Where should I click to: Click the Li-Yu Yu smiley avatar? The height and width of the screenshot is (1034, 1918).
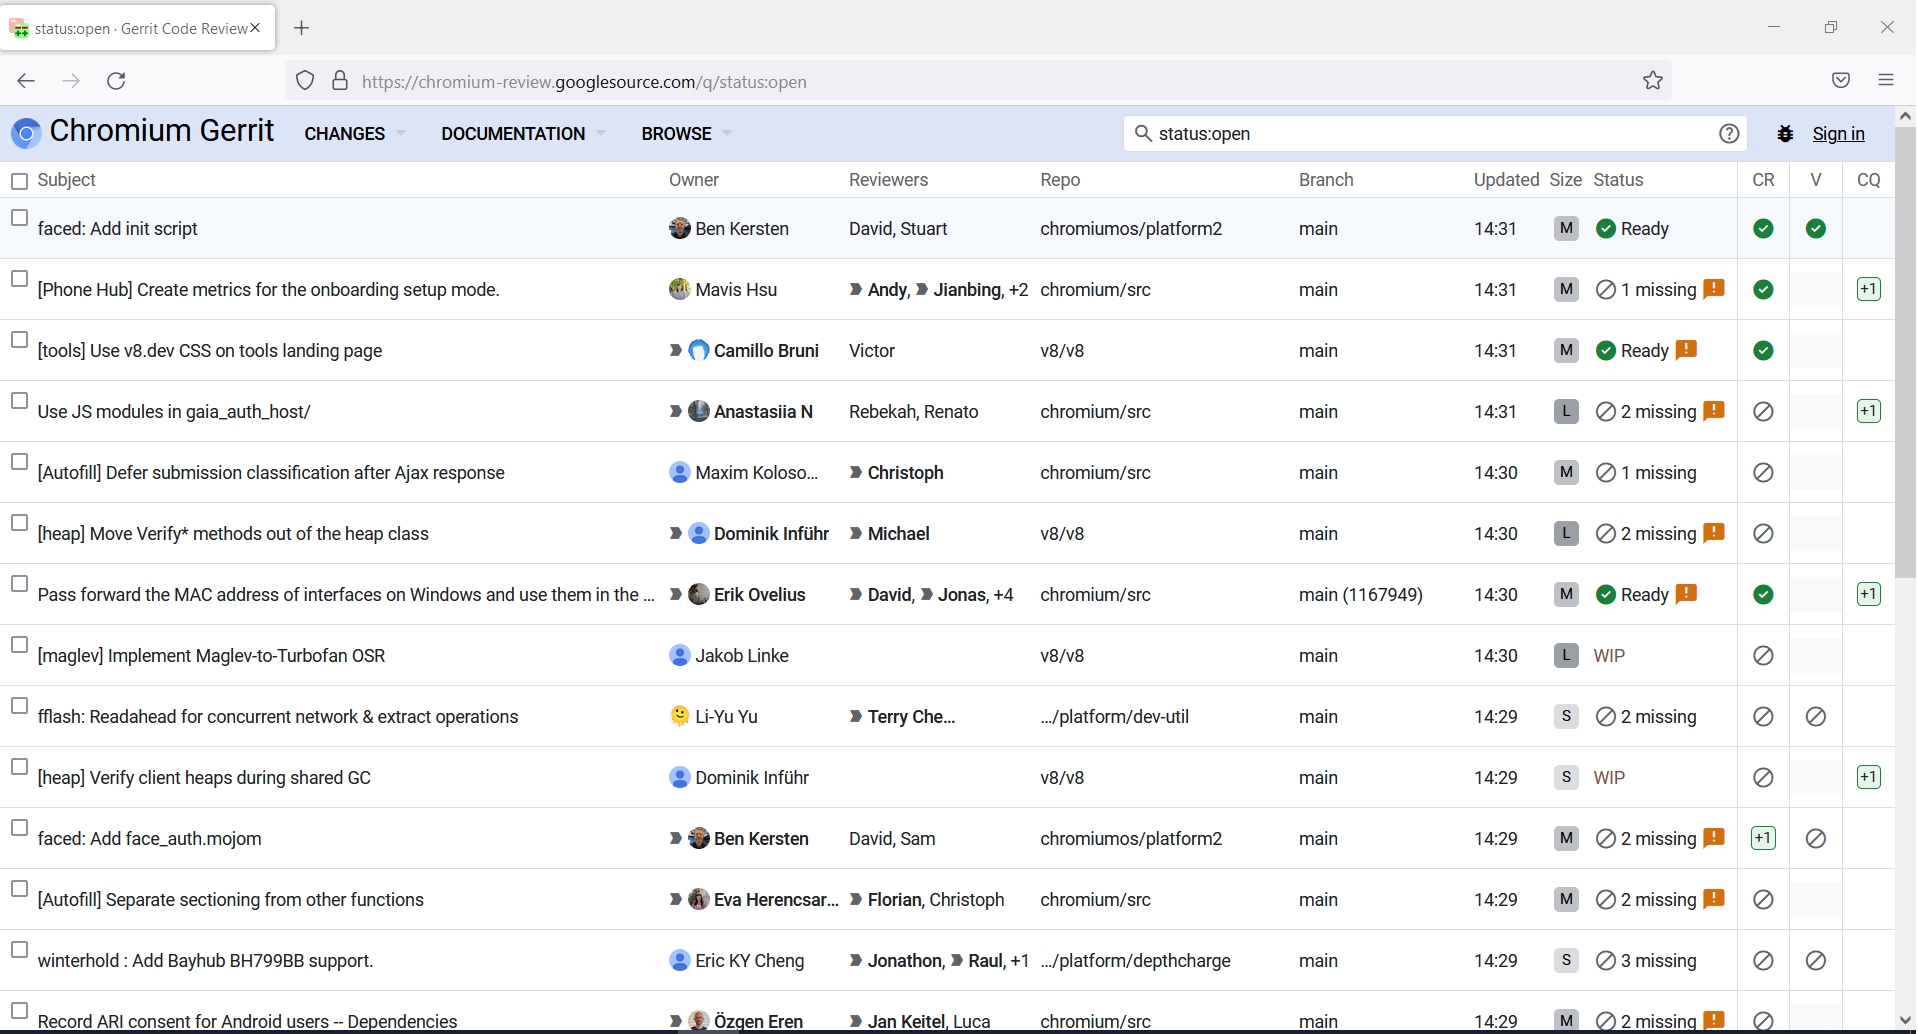[x=680, y=716]
